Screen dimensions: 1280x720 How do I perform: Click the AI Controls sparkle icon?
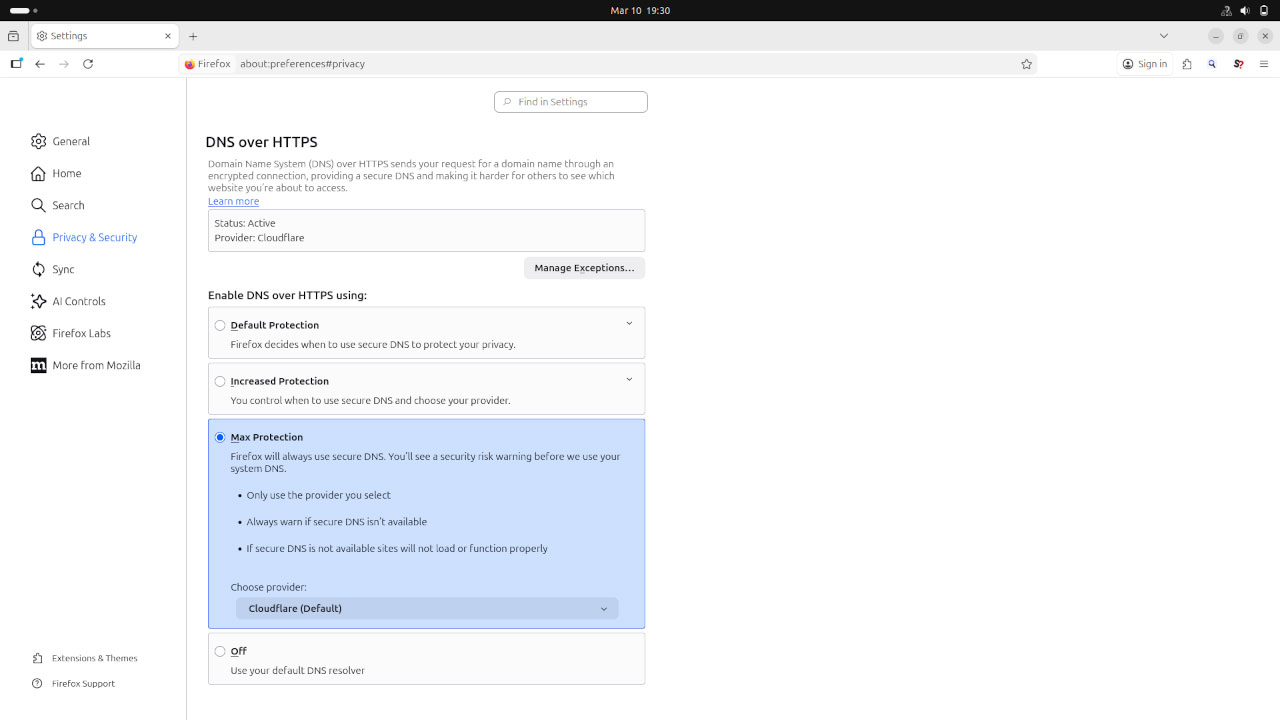38,301
